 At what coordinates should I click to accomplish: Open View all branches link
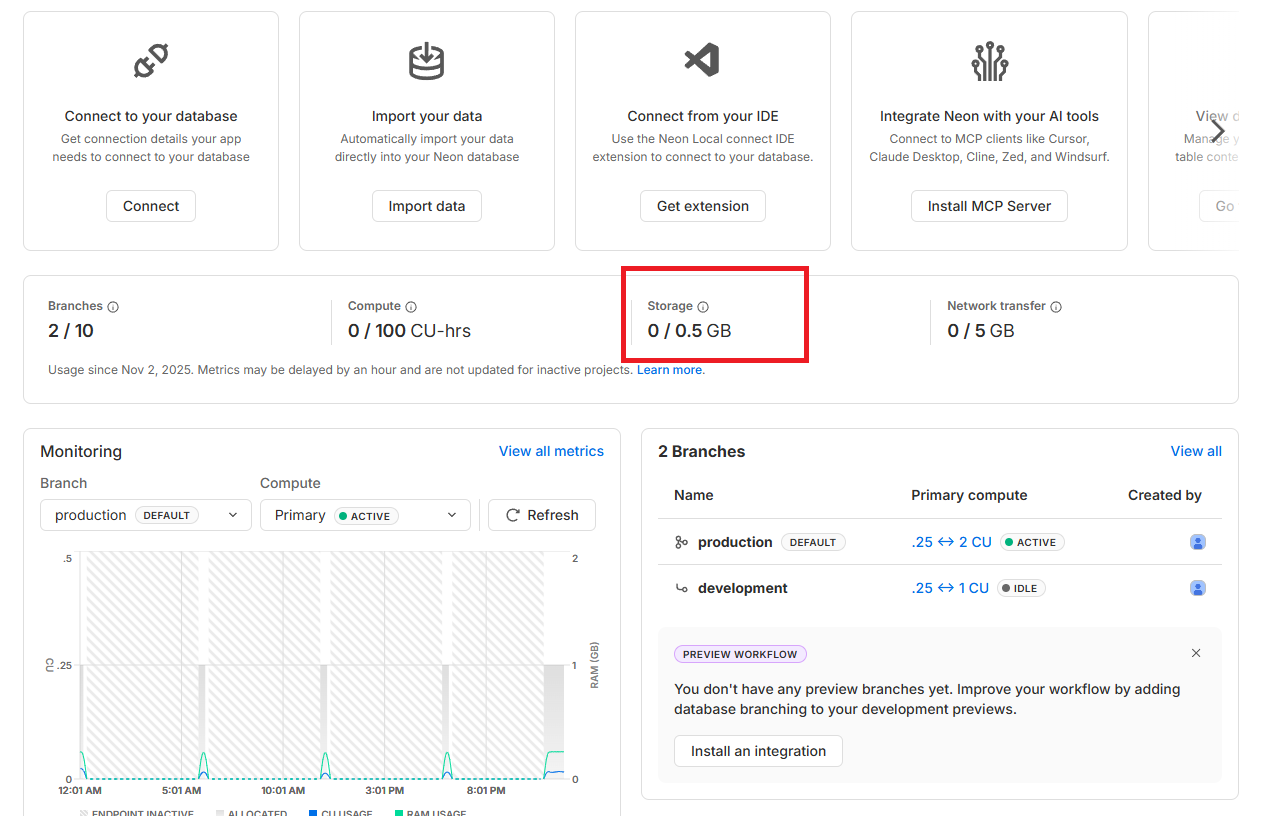coord(1196,451)
